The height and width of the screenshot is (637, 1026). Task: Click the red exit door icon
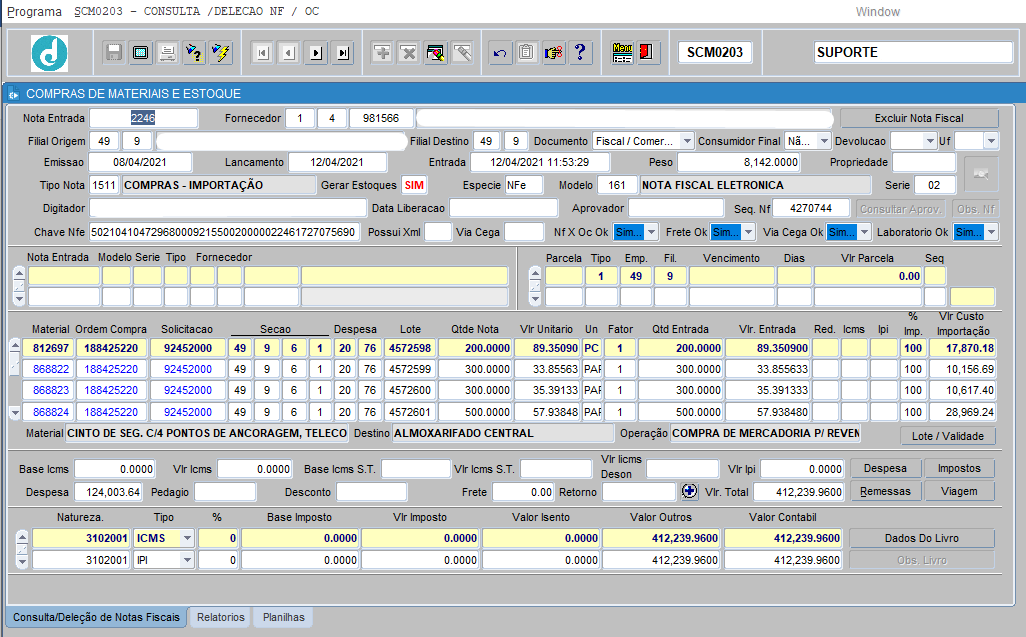click(x=647, y=52)
